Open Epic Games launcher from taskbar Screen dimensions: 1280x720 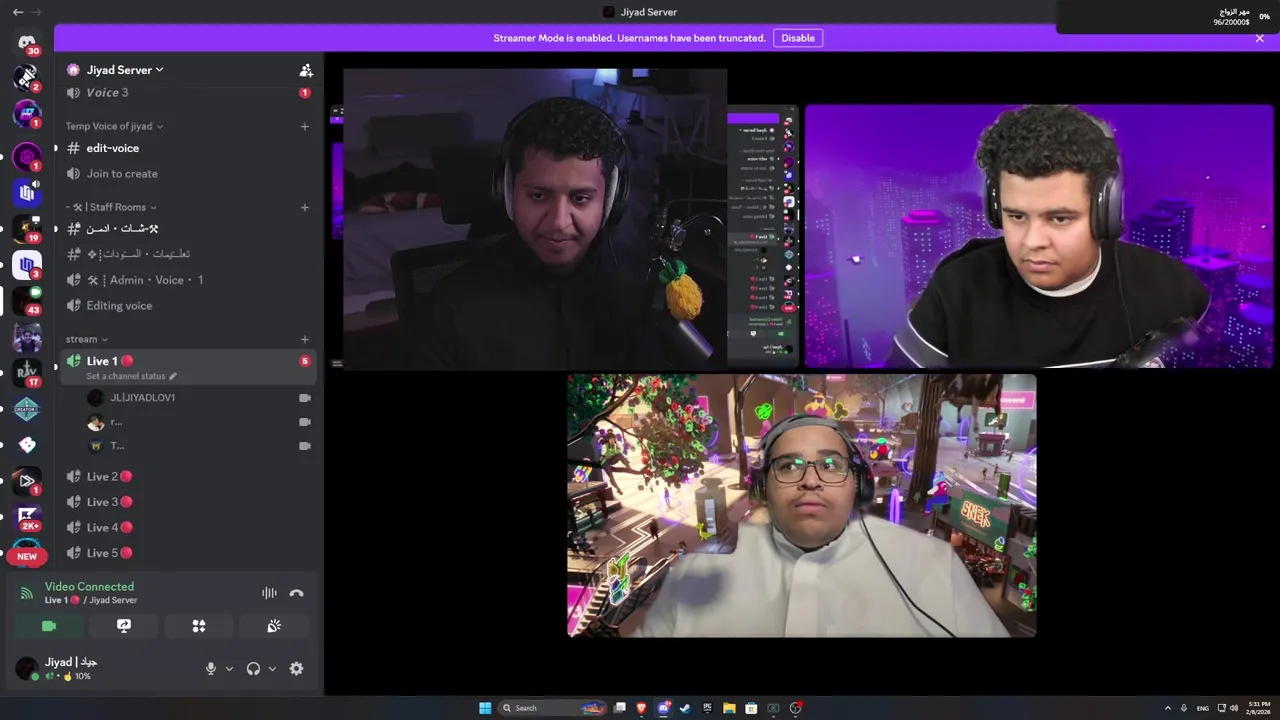point(707,708)
